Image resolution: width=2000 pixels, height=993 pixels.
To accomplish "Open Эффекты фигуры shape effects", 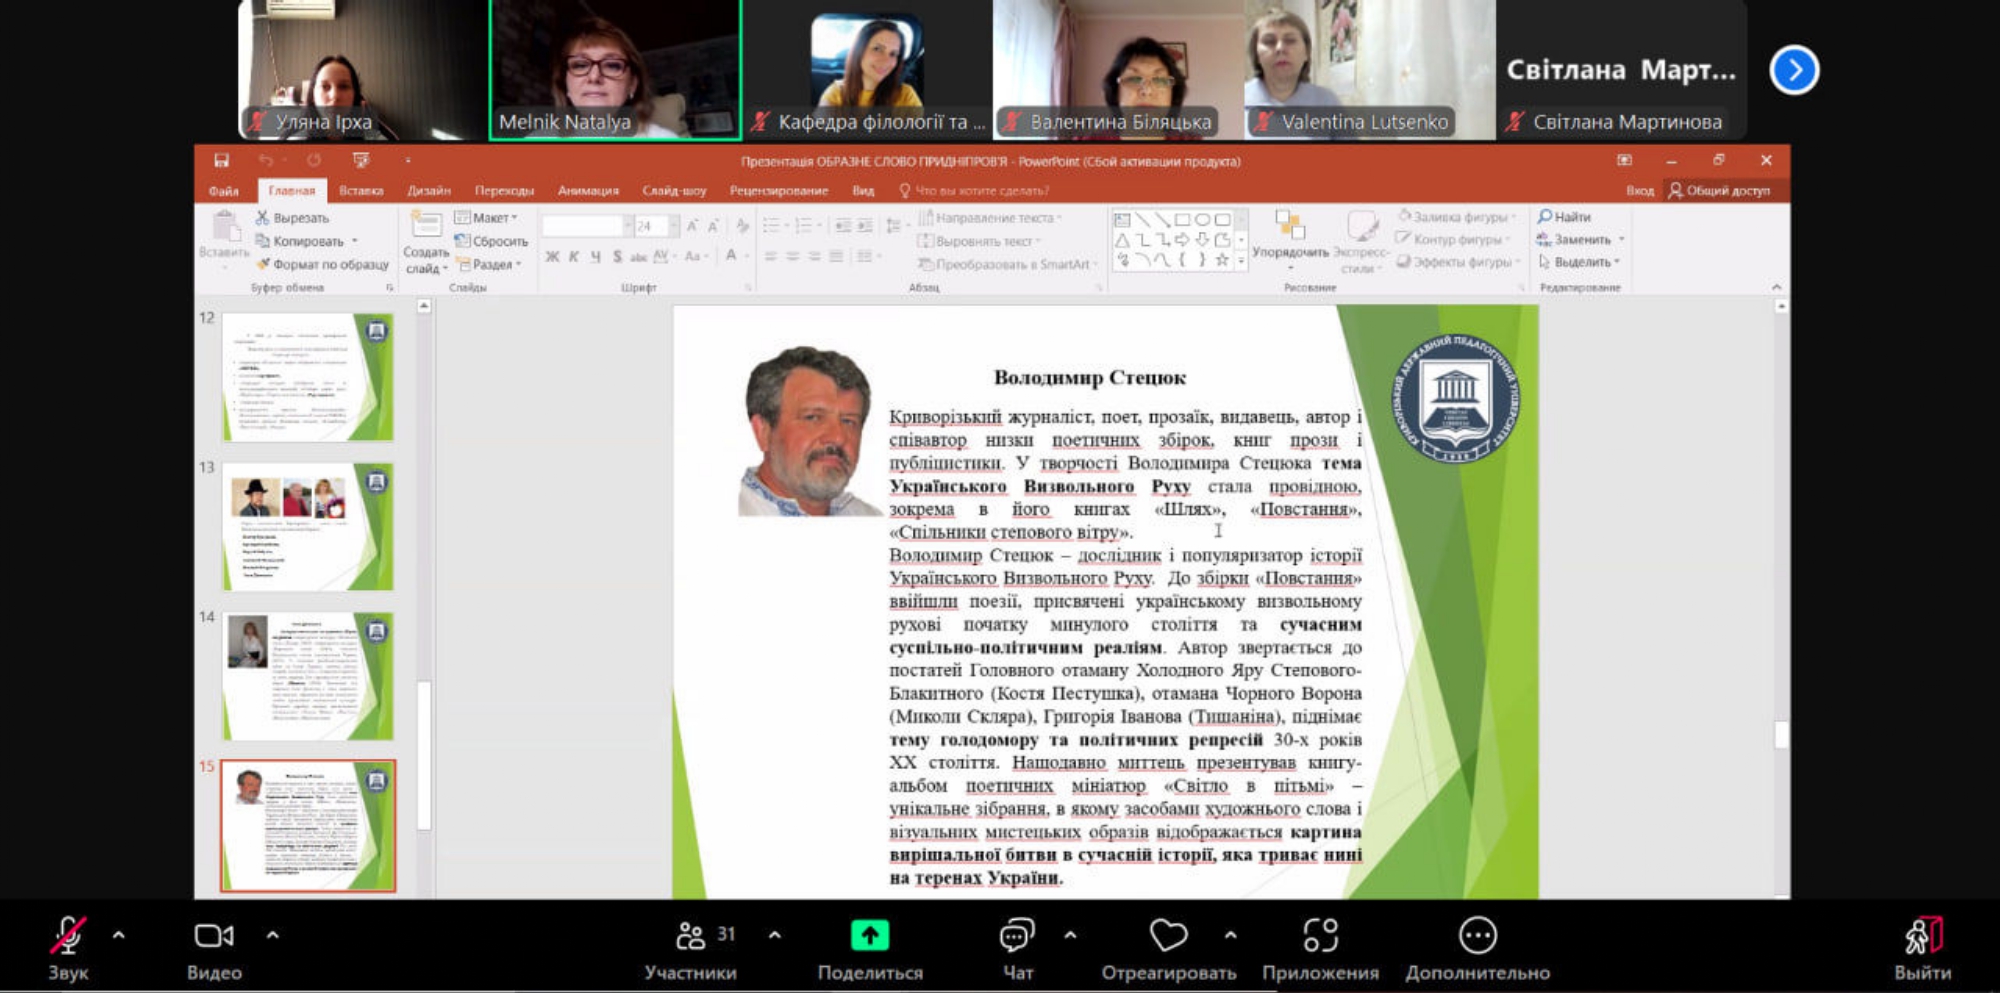I will pos(1459,263).
